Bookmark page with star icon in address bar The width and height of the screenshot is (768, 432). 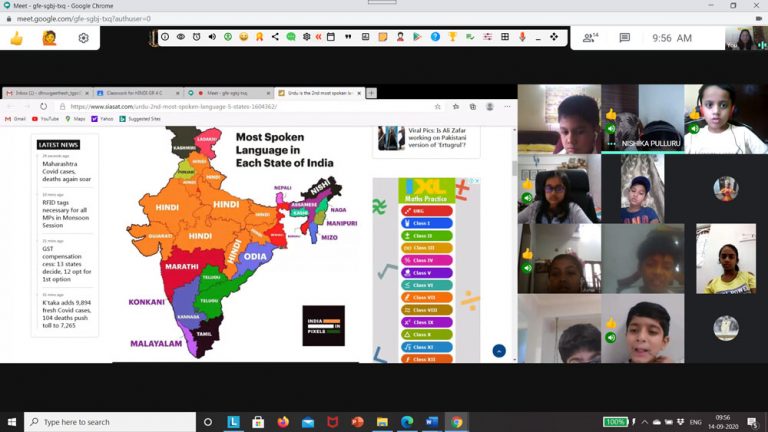(x=437, y=106)
